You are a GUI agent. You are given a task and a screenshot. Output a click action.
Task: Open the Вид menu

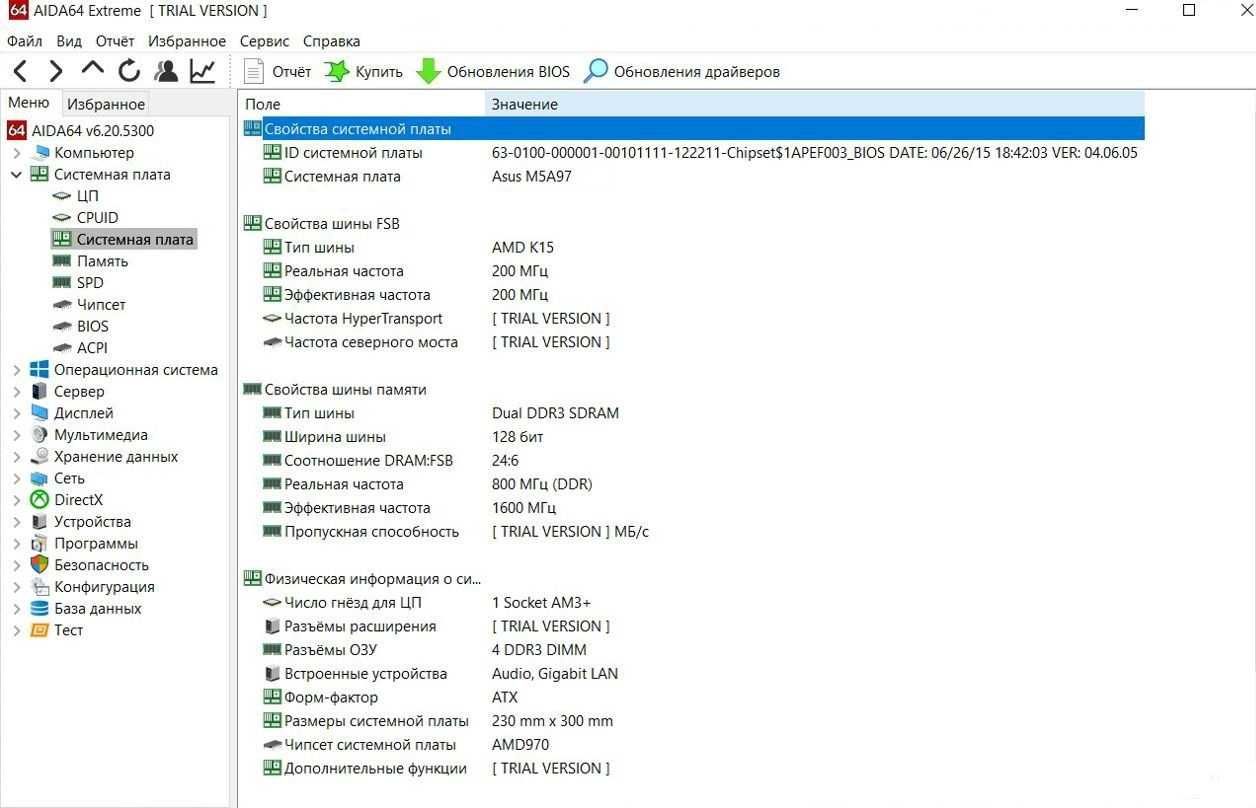[x=69, y=41]
